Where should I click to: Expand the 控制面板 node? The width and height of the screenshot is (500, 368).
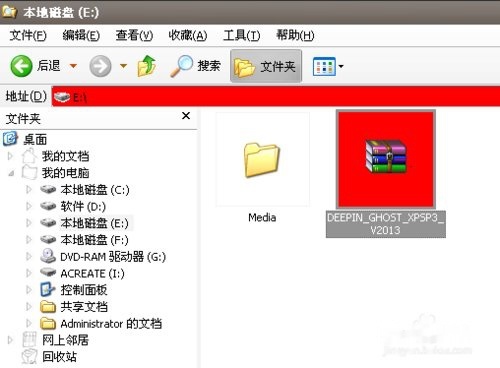29,290
